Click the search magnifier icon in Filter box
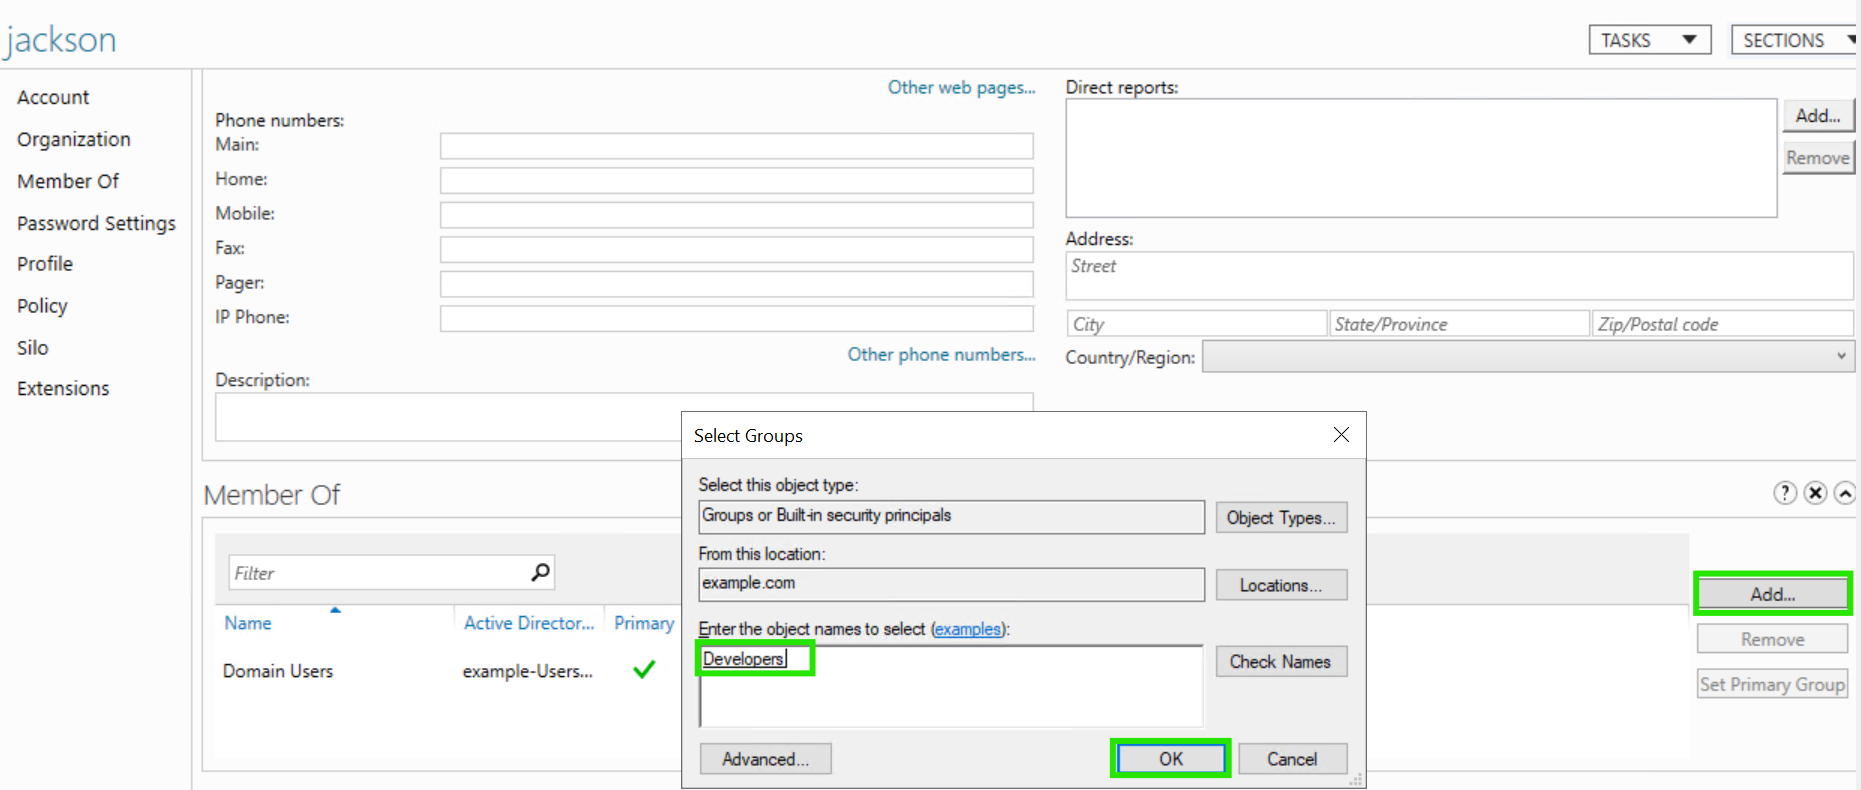This screenshot has width=1861, height=790. (x=540, y=572)
